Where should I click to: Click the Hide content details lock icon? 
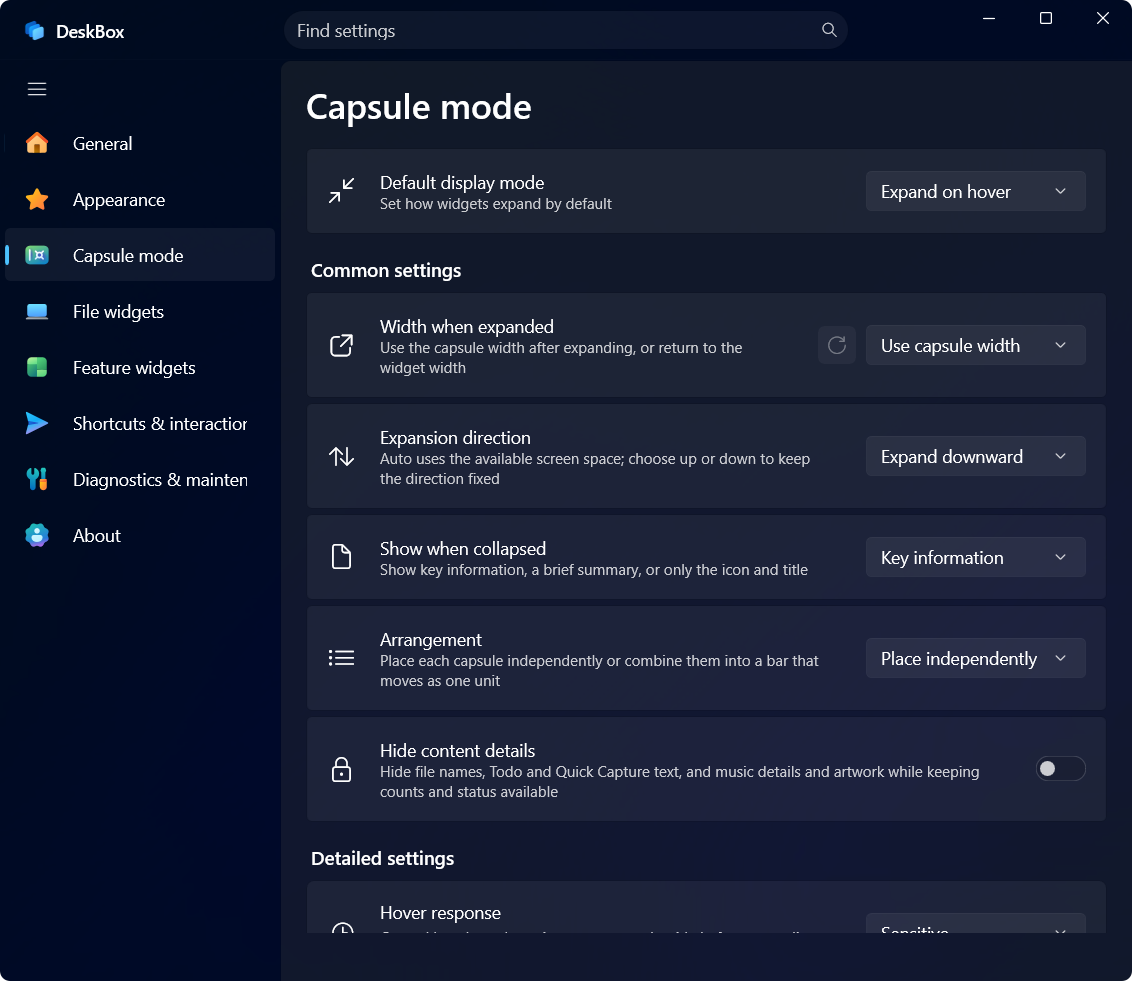tap(341, 769)
